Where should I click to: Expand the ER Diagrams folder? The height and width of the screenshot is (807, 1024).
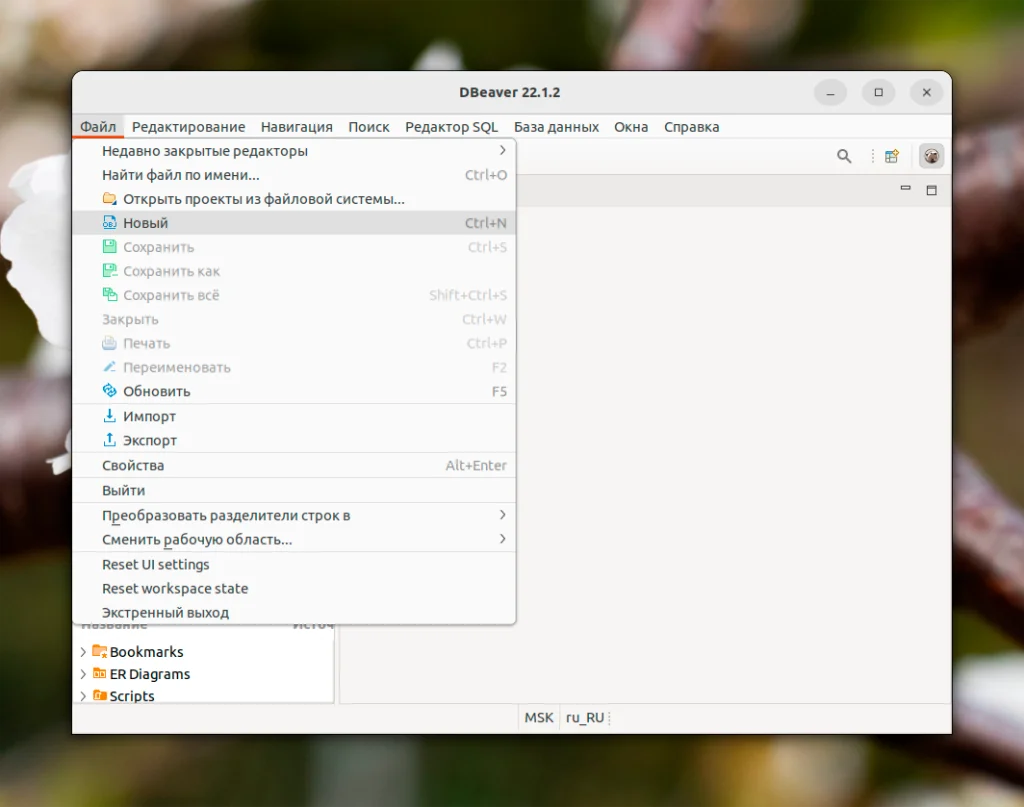[85, 674]
